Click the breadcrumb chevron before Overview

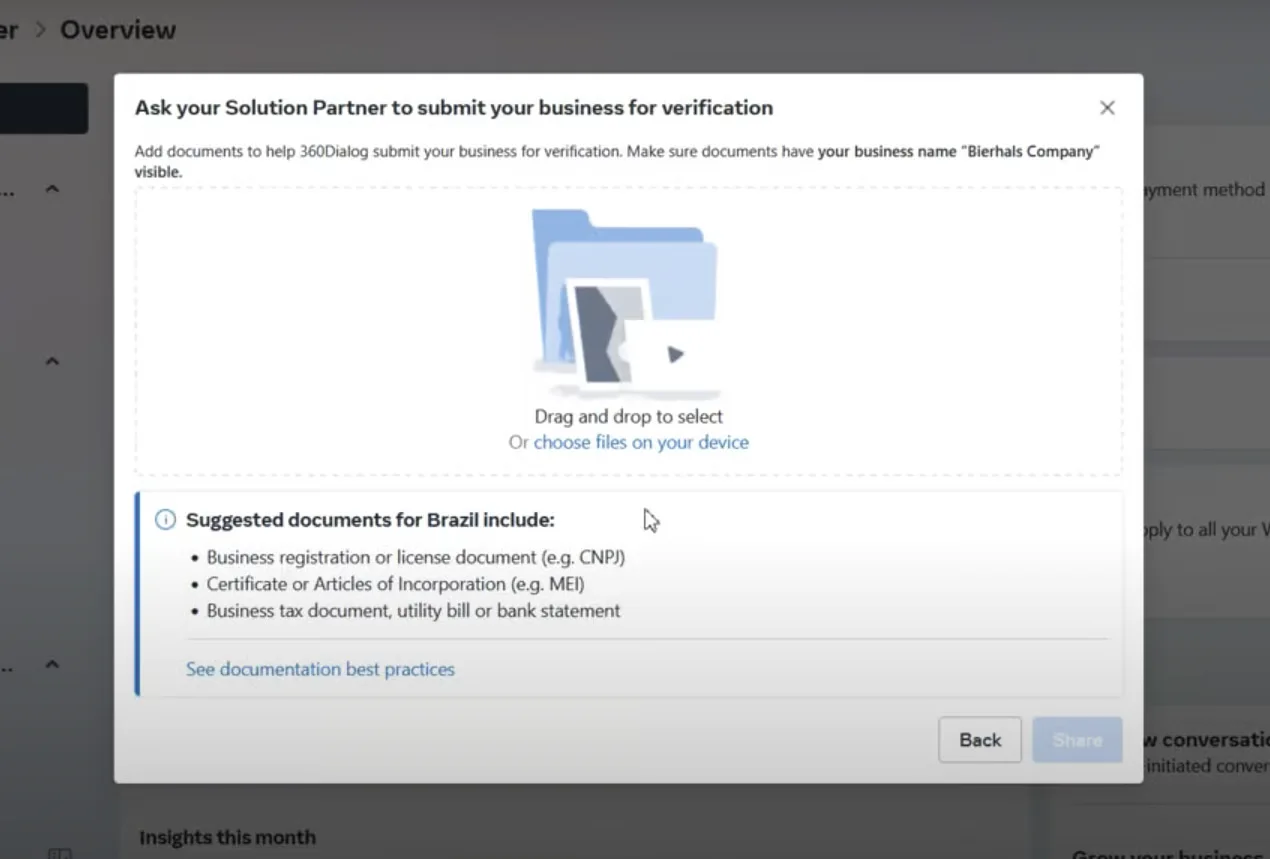coord(40,30)
